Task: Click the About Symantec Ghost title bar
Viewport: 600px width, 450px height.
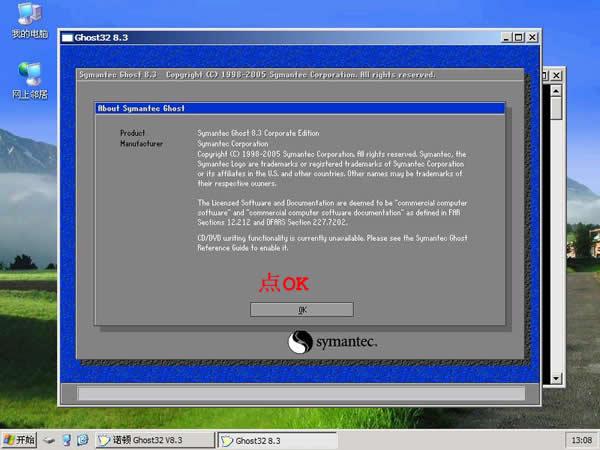Action: (300, 108)
